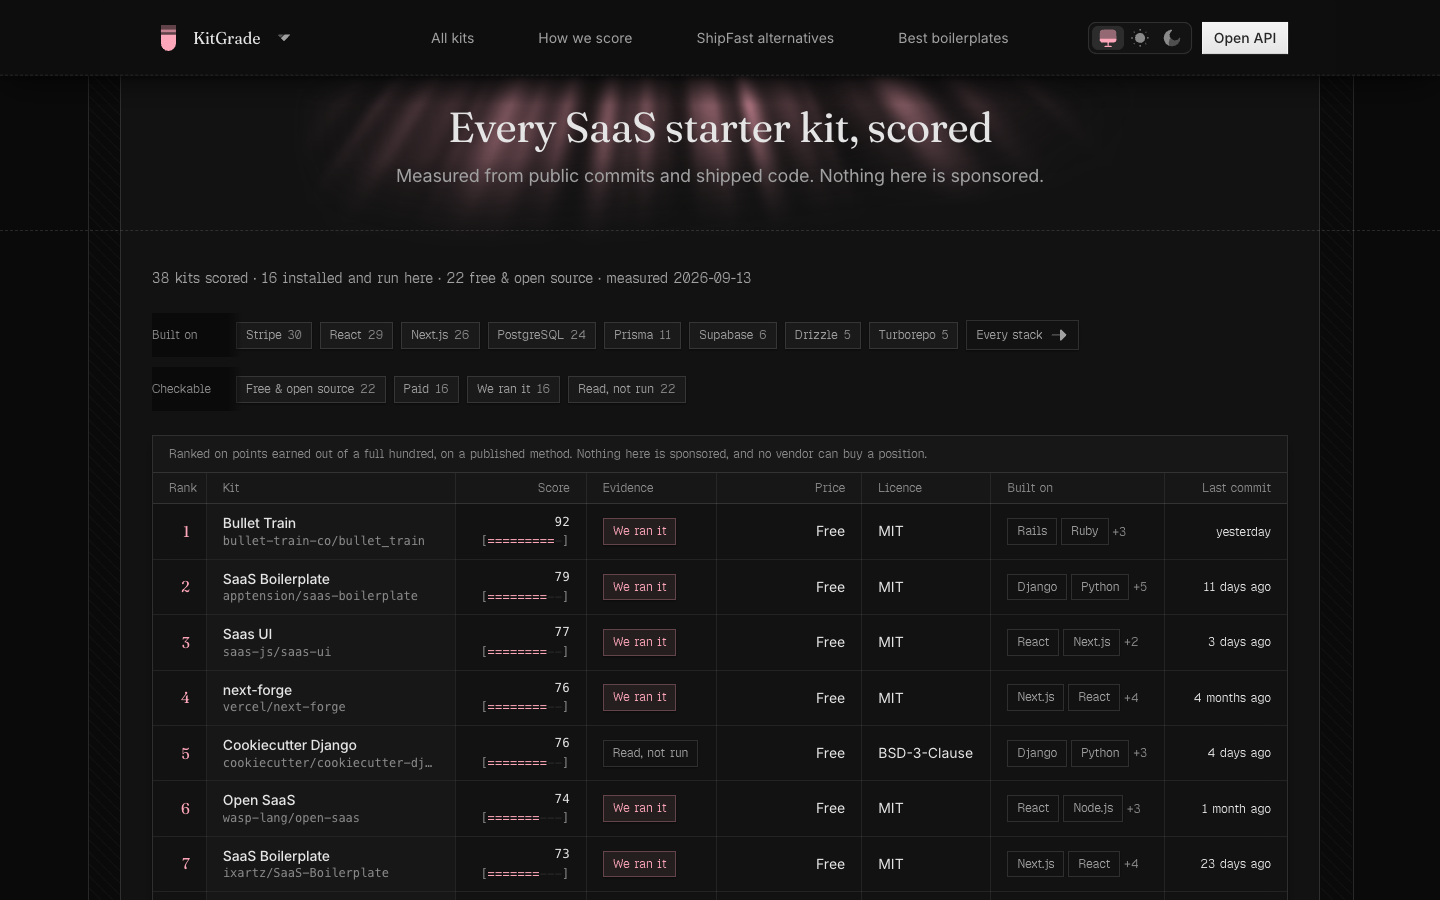Click the Rails tag on Bullet Train

[1032, 531]
